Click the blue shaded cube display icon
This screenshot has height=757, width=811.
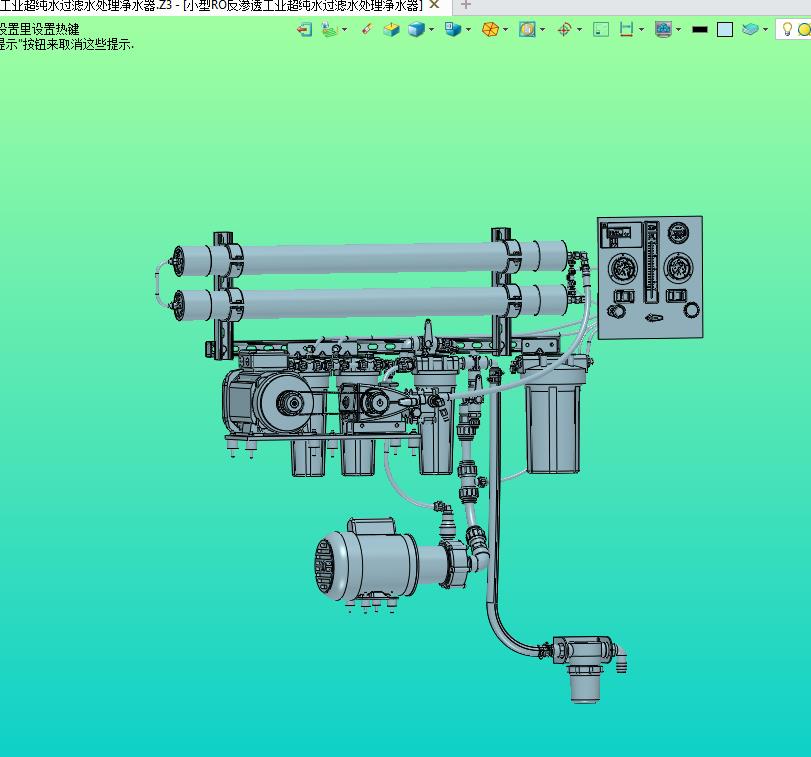tap(416, 29)
